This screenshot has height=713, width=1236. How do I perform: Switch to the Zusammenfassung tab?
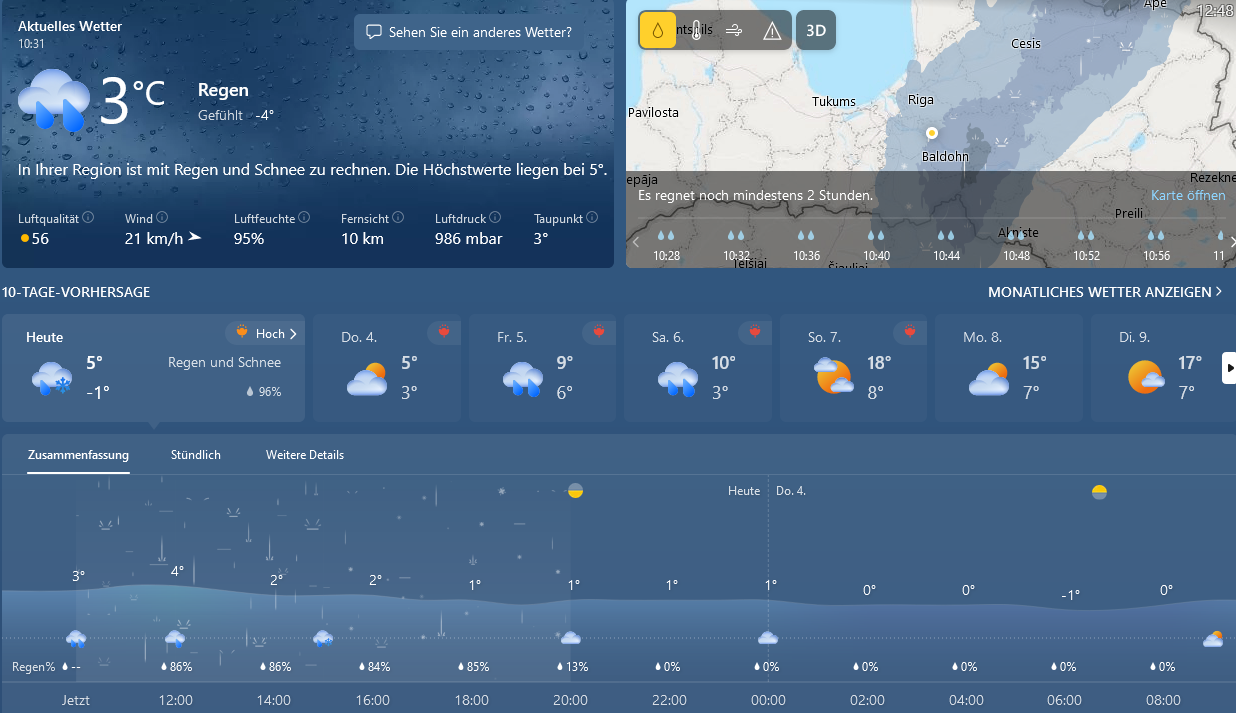[x=78, y=455]
